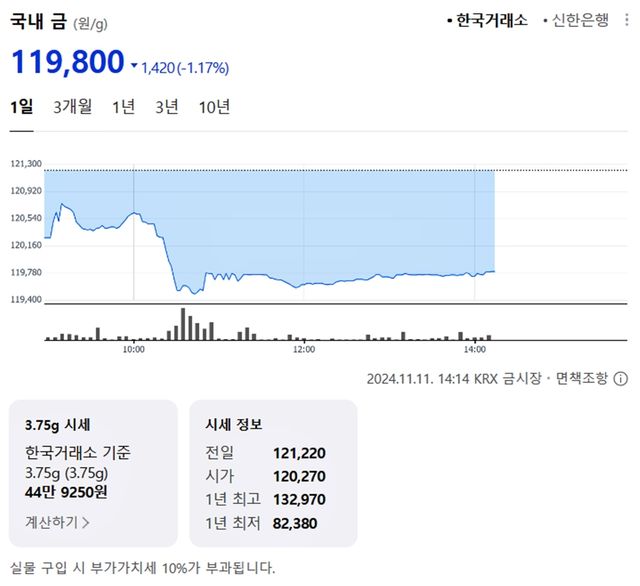Viewport: 640px width, 586px height.
Task: Click the 10:00 time axis label
Action: tap(134, 350)
